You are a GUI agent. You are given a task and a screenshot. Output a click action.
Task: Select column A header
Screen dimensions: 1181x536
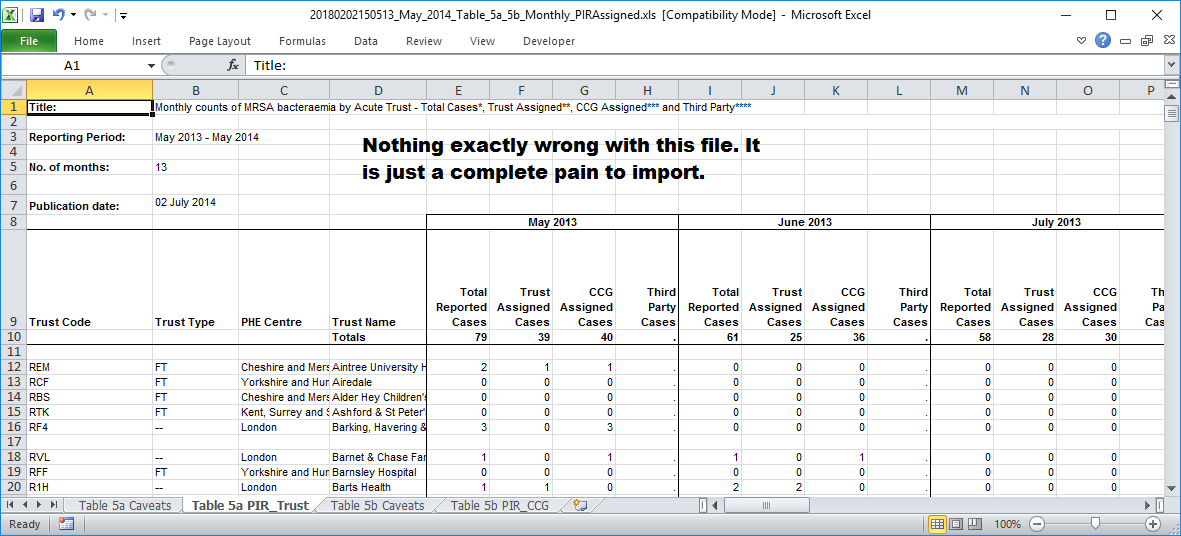(x=90, y=90)
